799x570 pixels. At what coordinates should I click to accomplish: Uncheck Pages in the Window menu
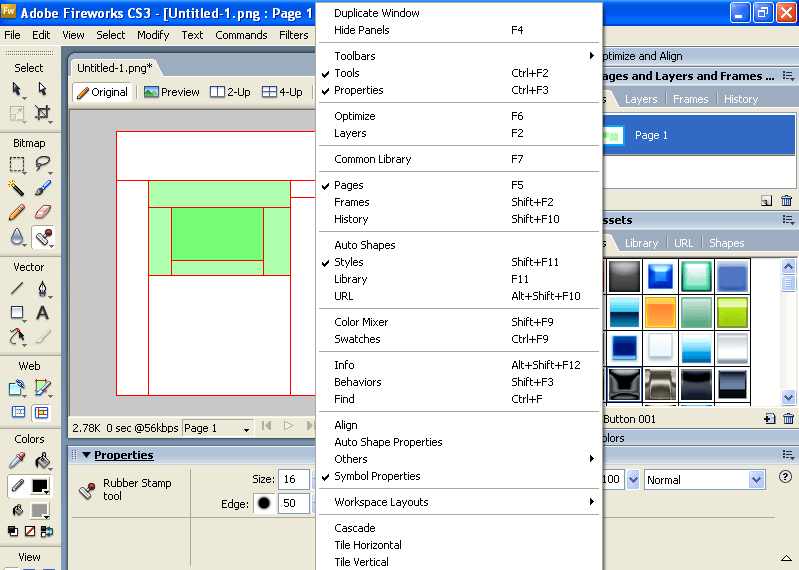[349, 185]
